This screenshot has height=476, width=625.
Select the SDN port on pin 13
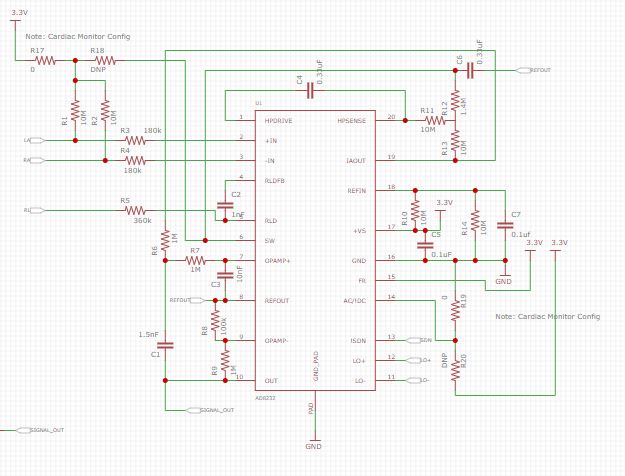point(419,340)
